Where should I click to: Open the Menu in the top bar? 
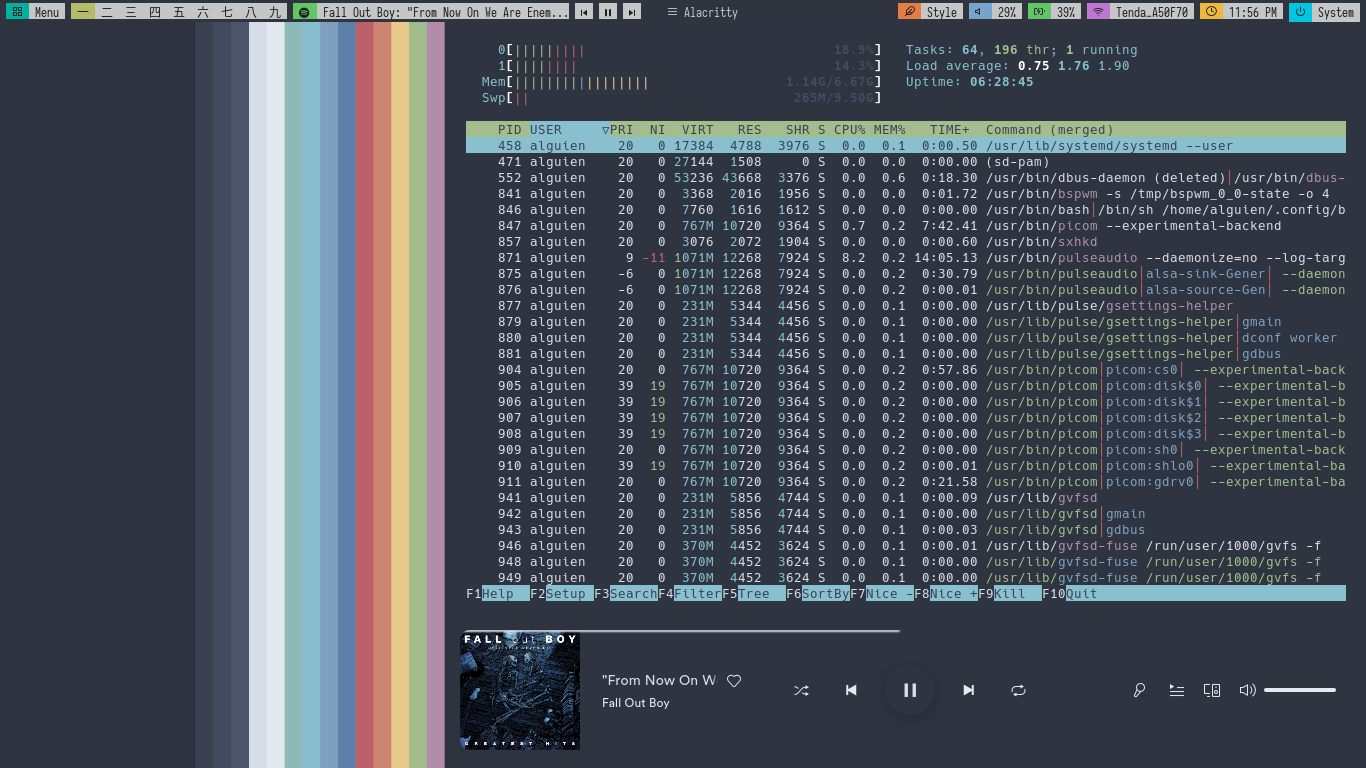point(34,13)
